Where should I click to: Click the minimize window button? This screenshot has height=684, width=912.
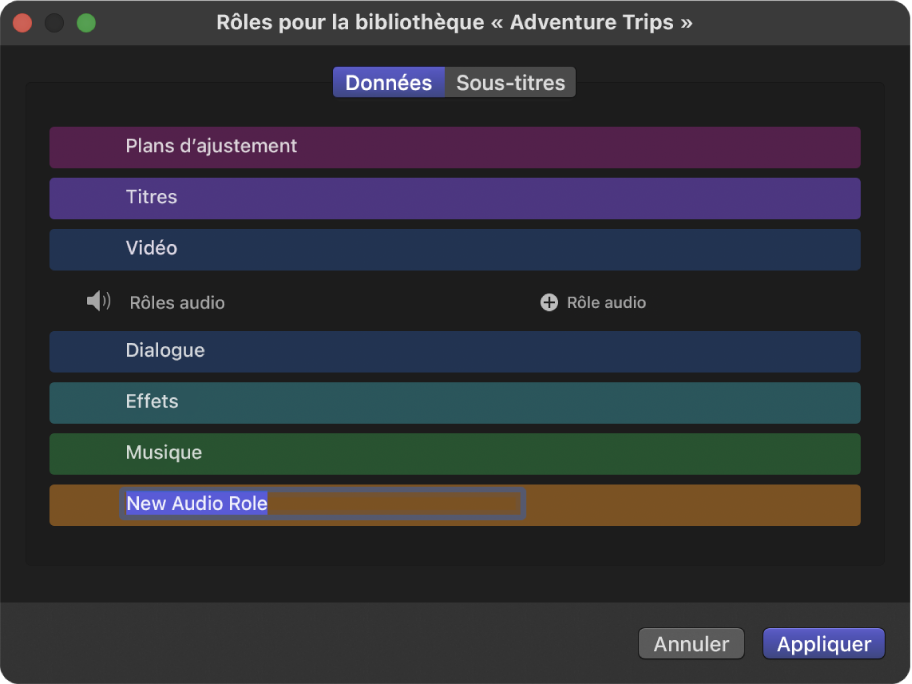pos(54,23)
